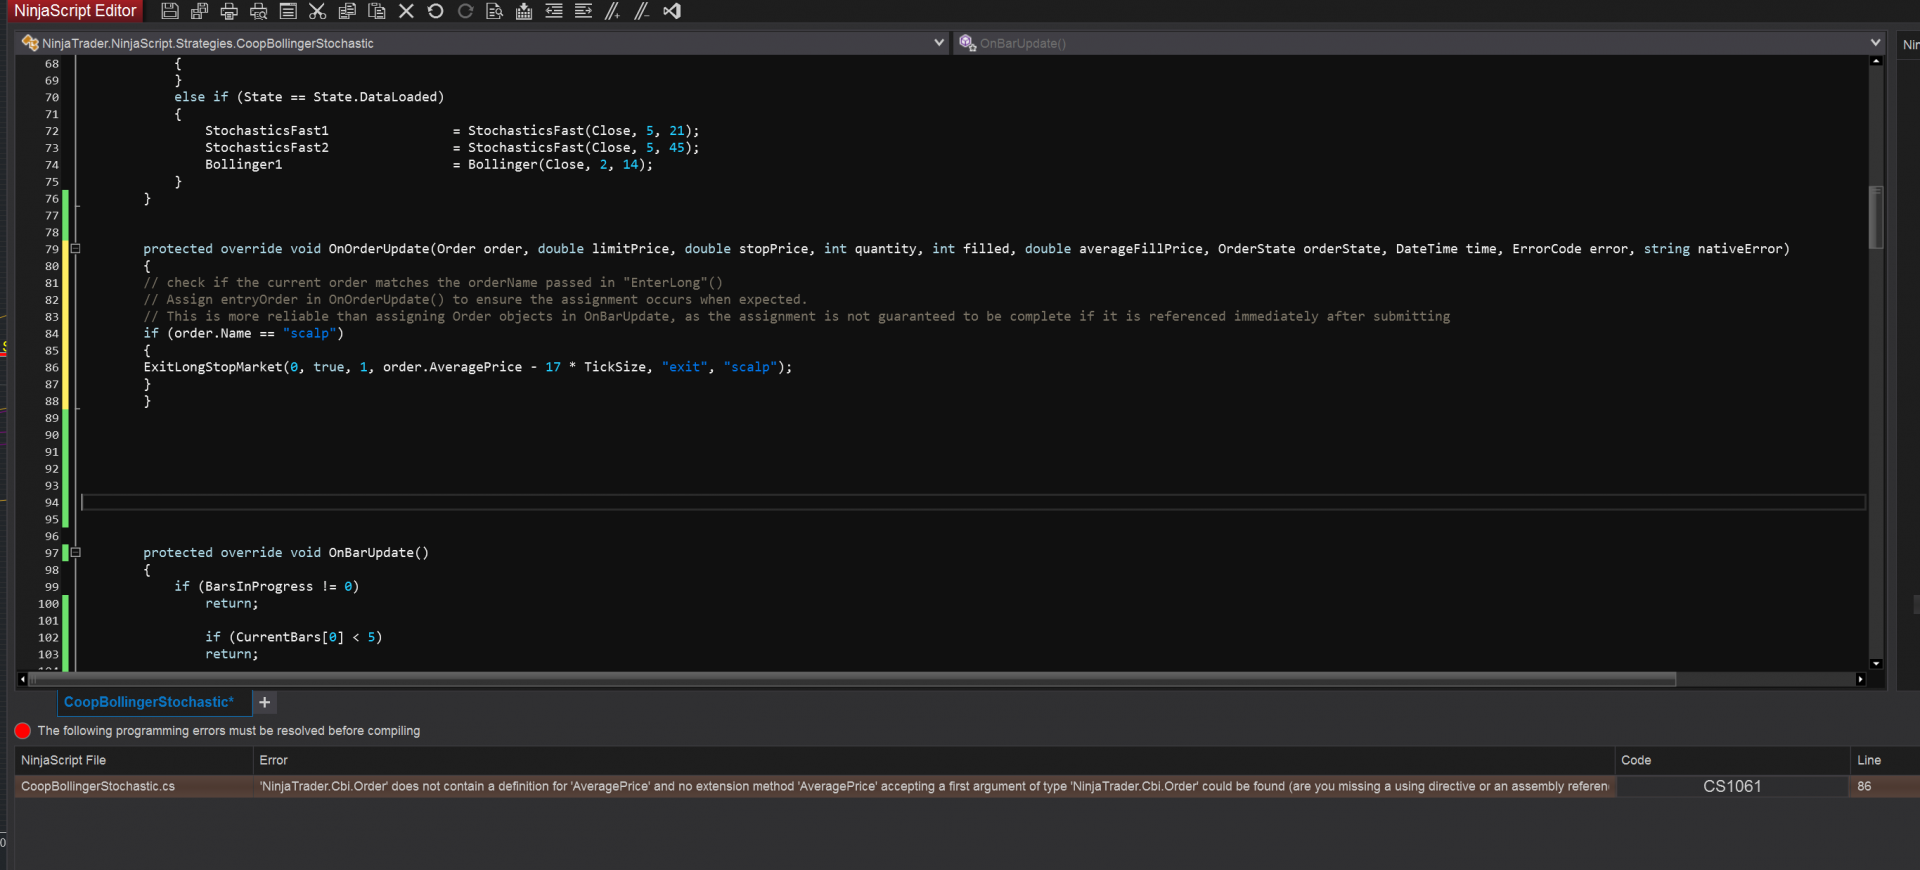Click the vertical scrollbar up arrow
The image size is (1920, 870).
1876,62
